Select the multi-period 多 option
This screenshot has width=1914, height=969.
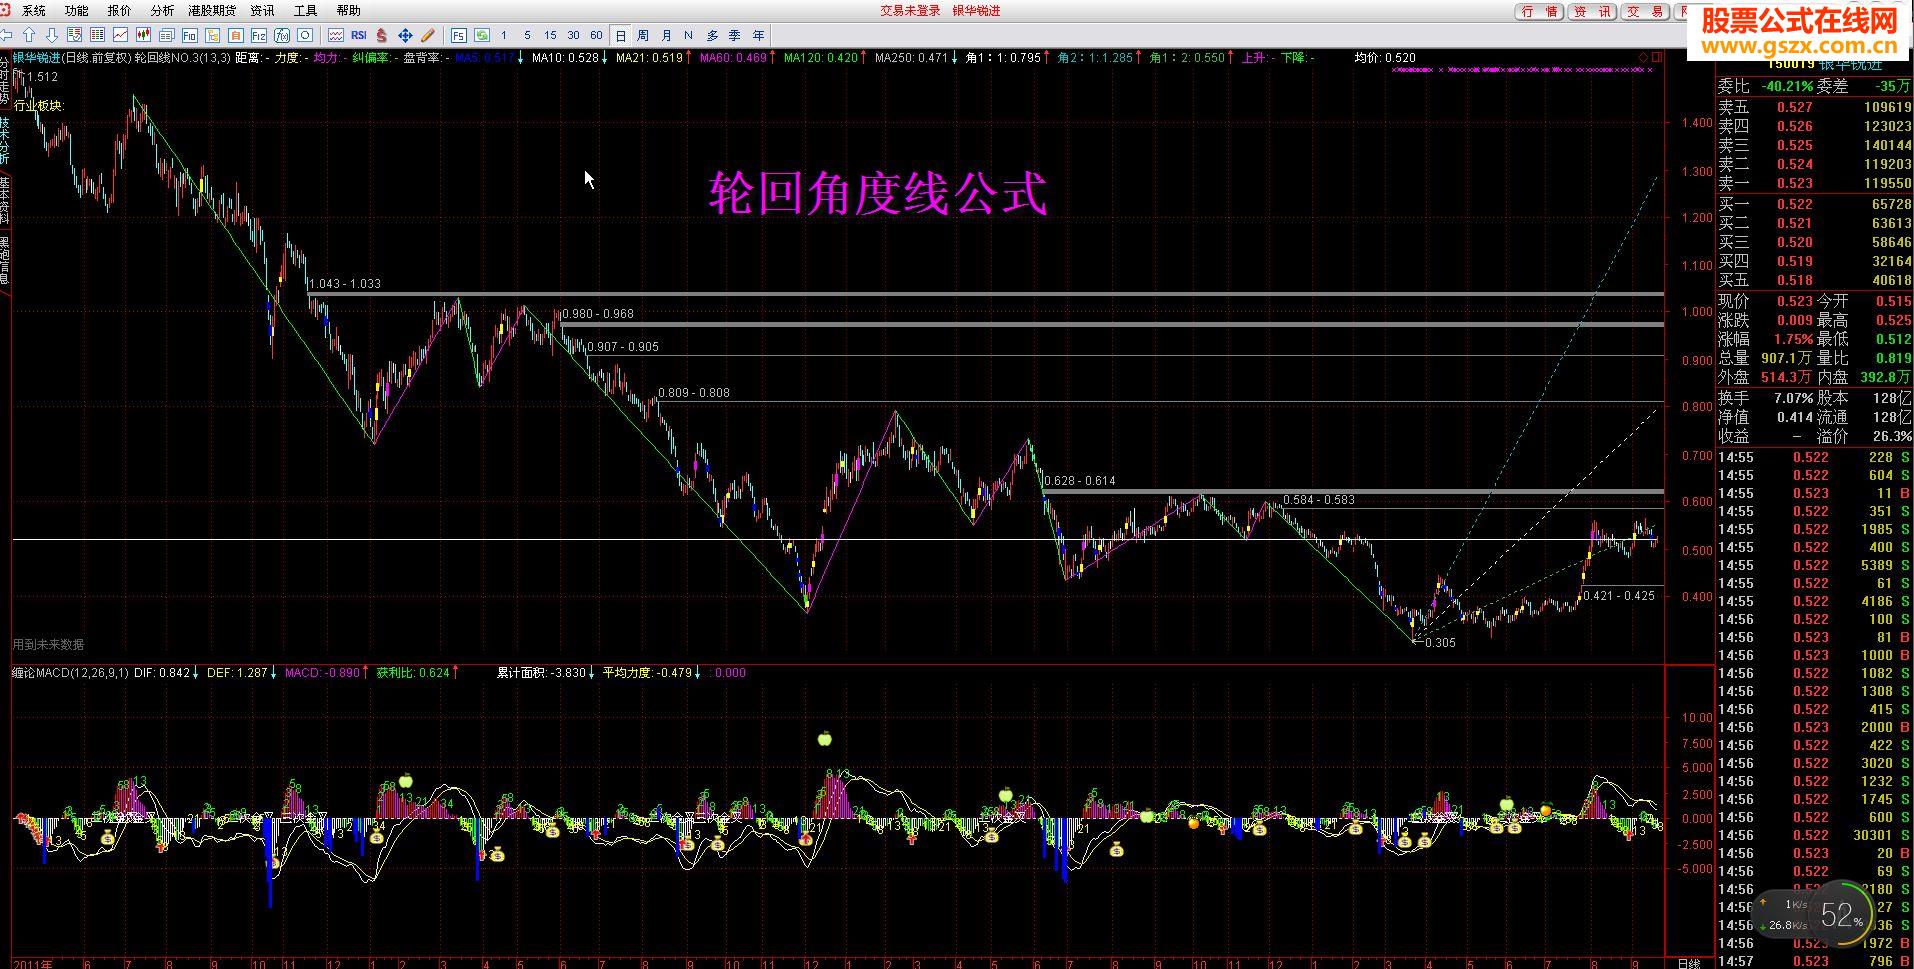712,35
